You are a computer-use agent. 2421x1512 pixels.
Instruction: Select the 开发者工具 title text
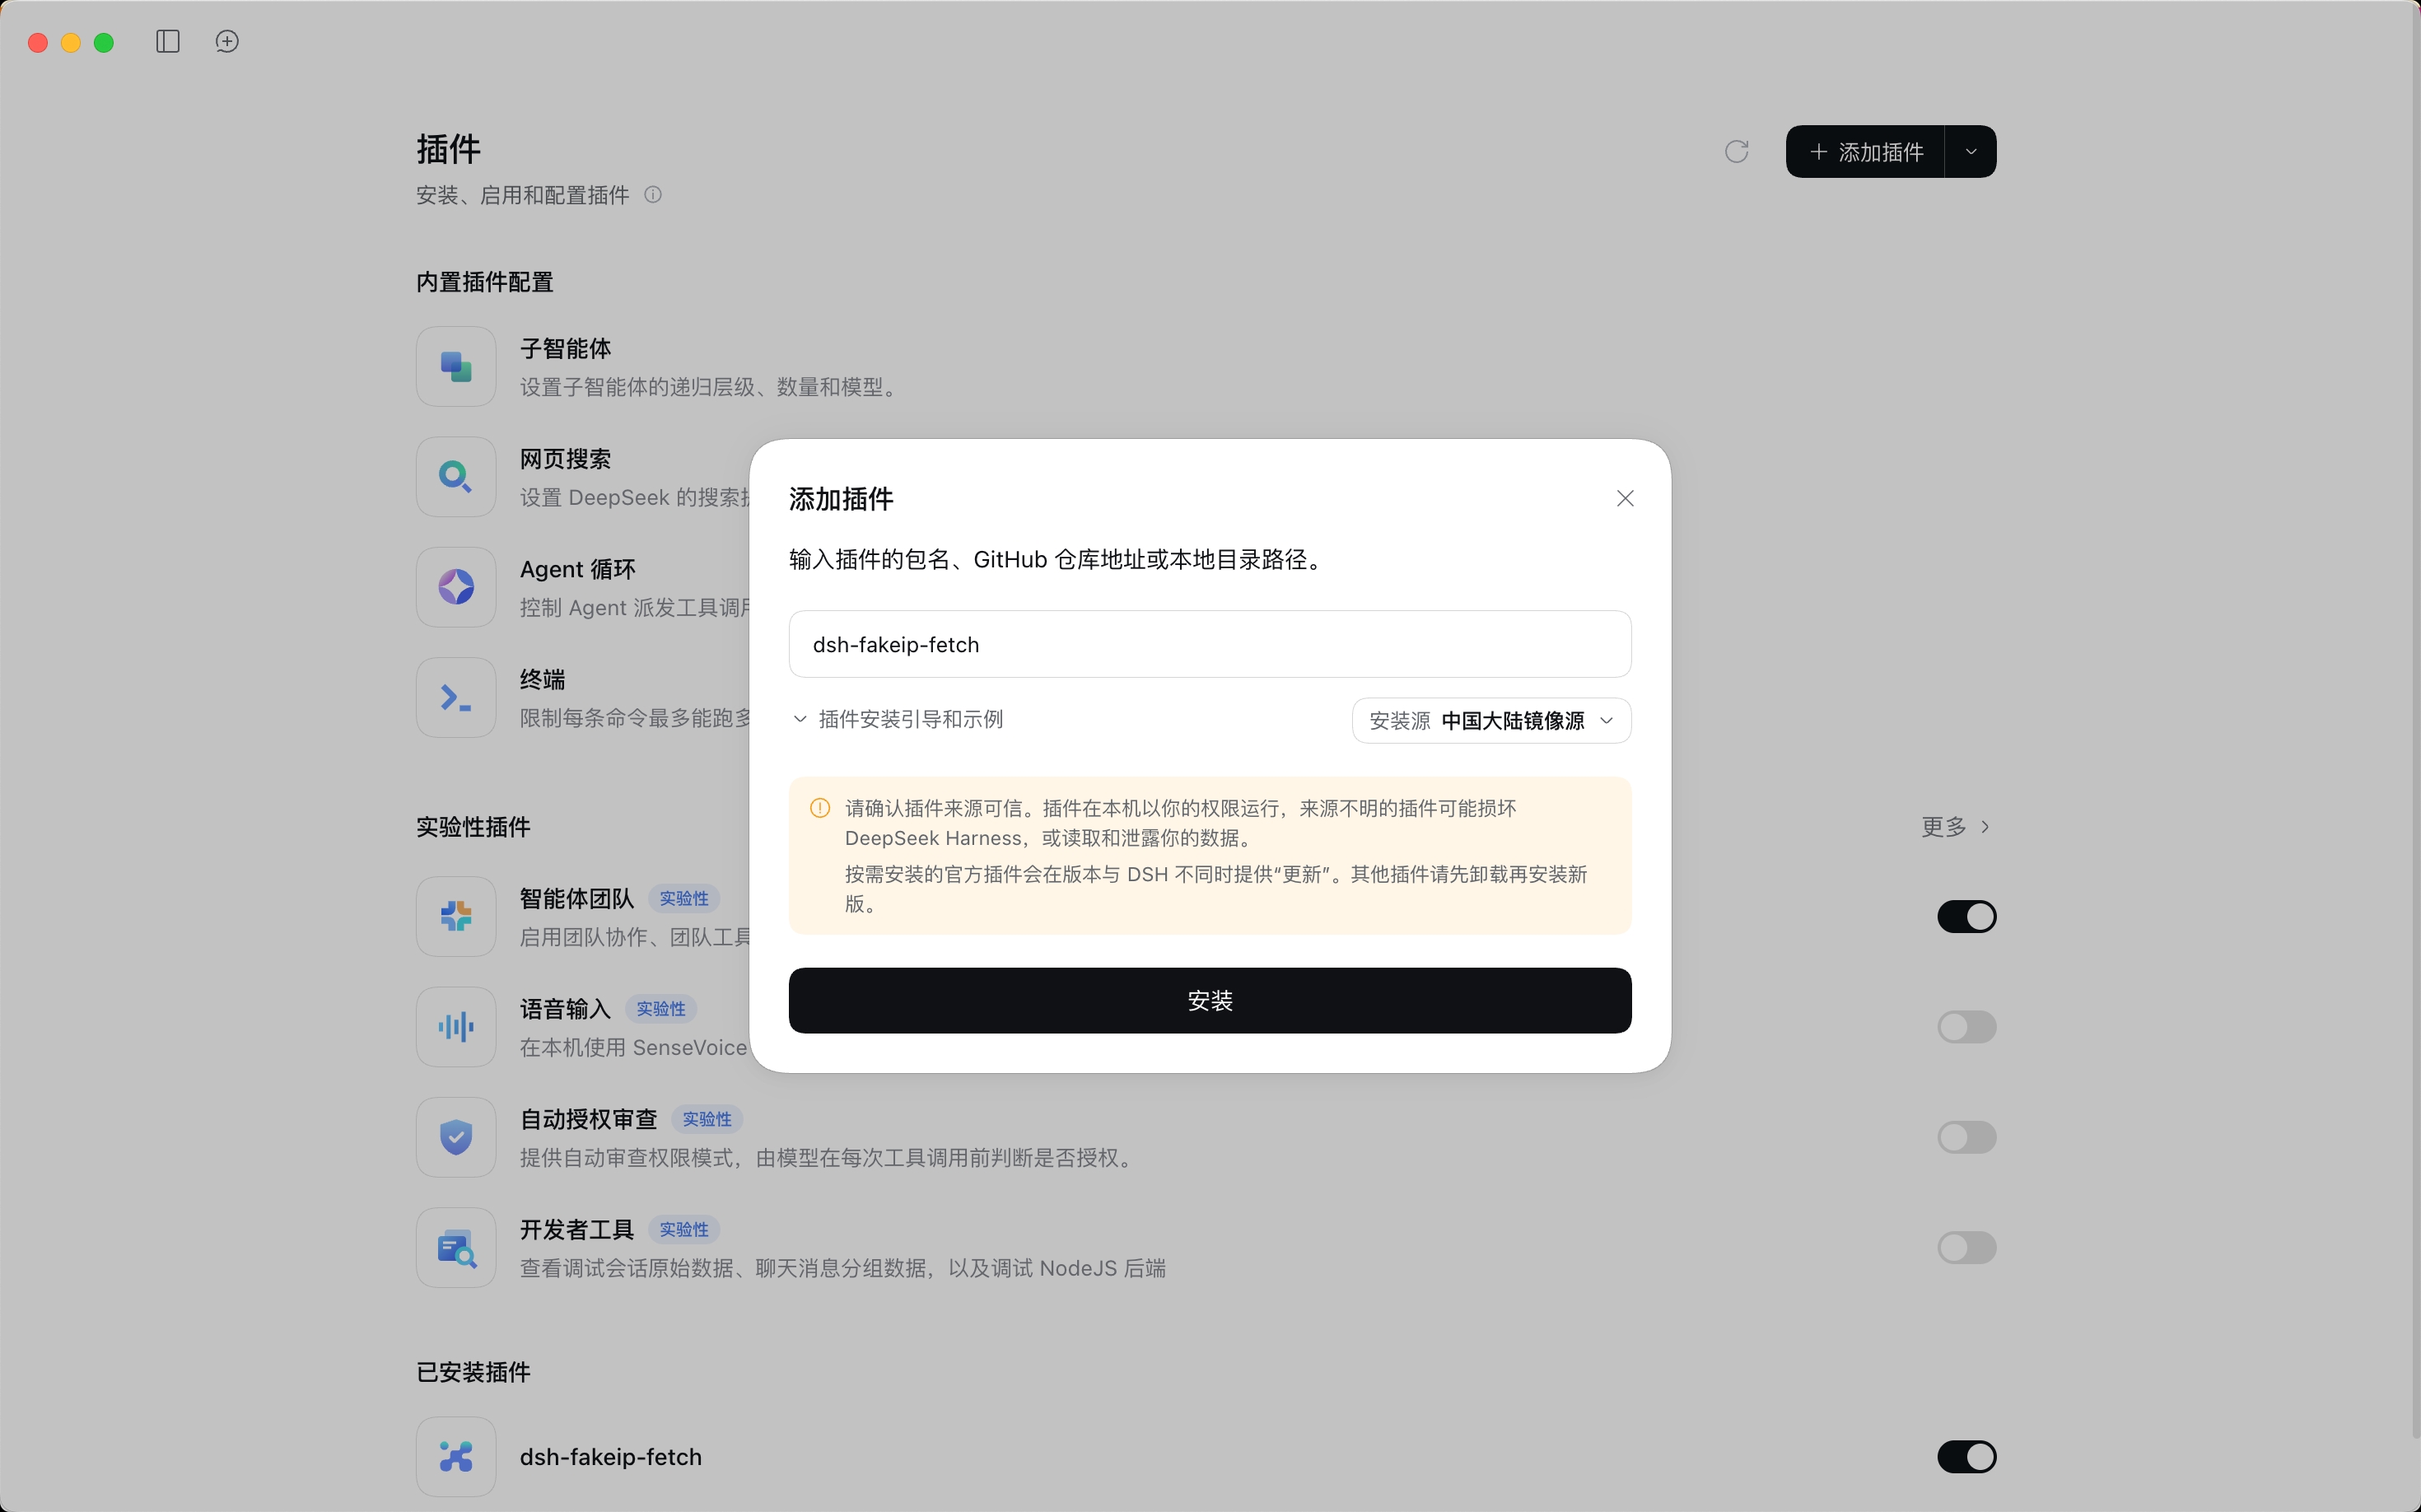click(577, 1229)
